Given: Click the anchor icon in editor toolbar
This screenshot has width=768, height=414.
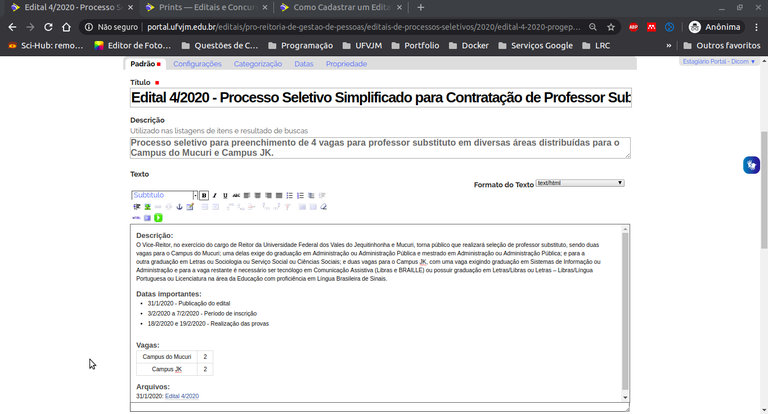Looking at the screenshot, I should point(179,207).
